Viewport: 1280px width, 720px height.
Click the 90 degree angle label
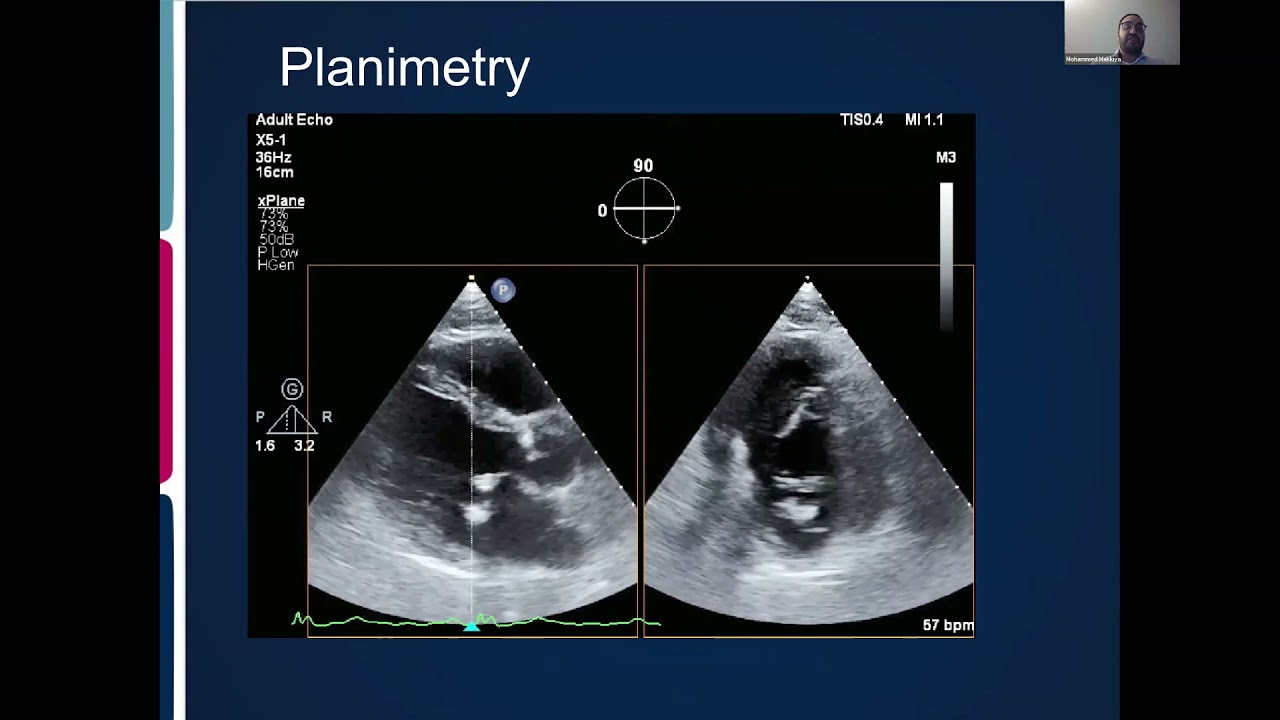[643, 166]
